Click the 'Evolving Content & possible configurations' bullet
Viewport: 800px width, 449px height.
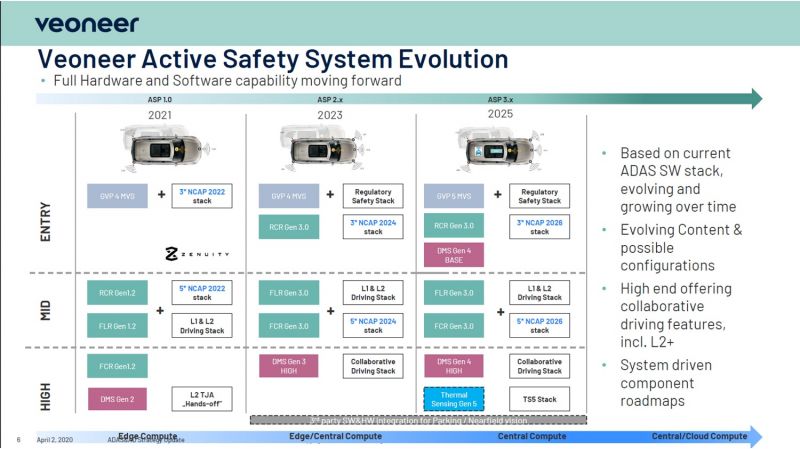pos(681,247)
